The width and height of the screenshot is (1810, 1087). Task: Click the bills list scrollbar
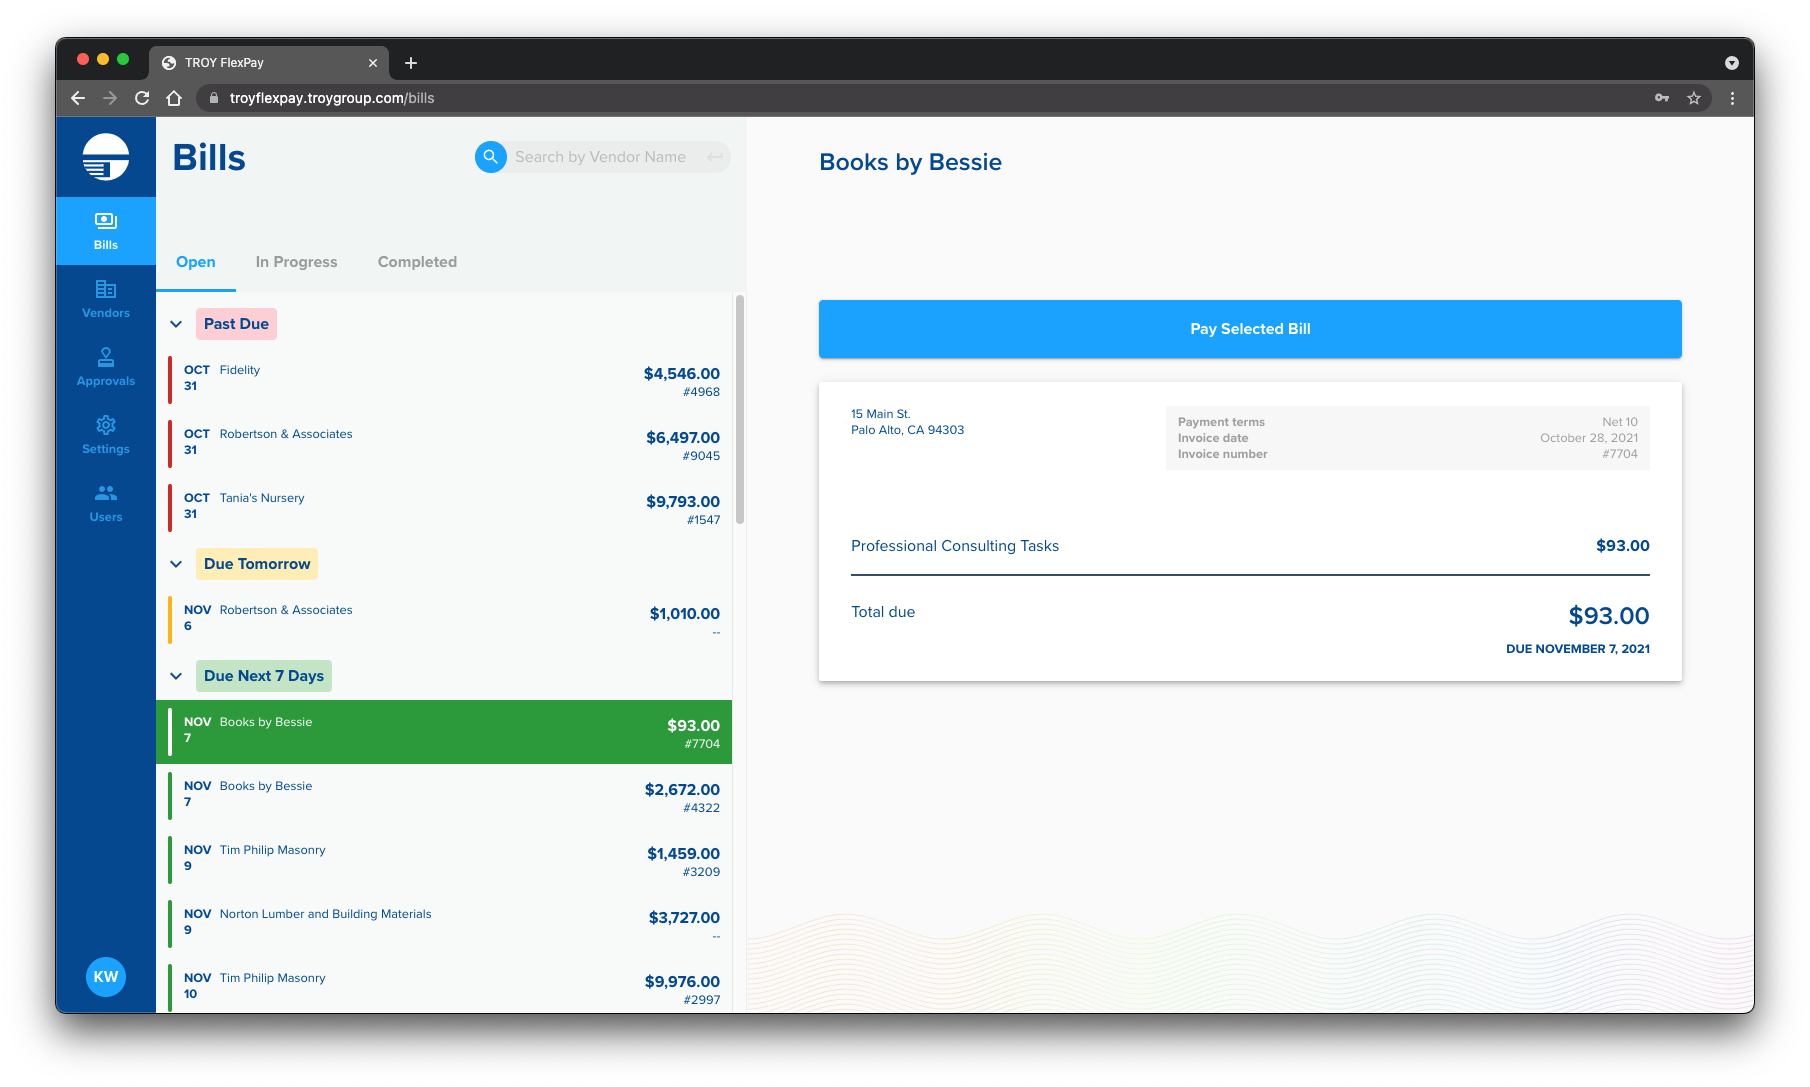(740, 410)
